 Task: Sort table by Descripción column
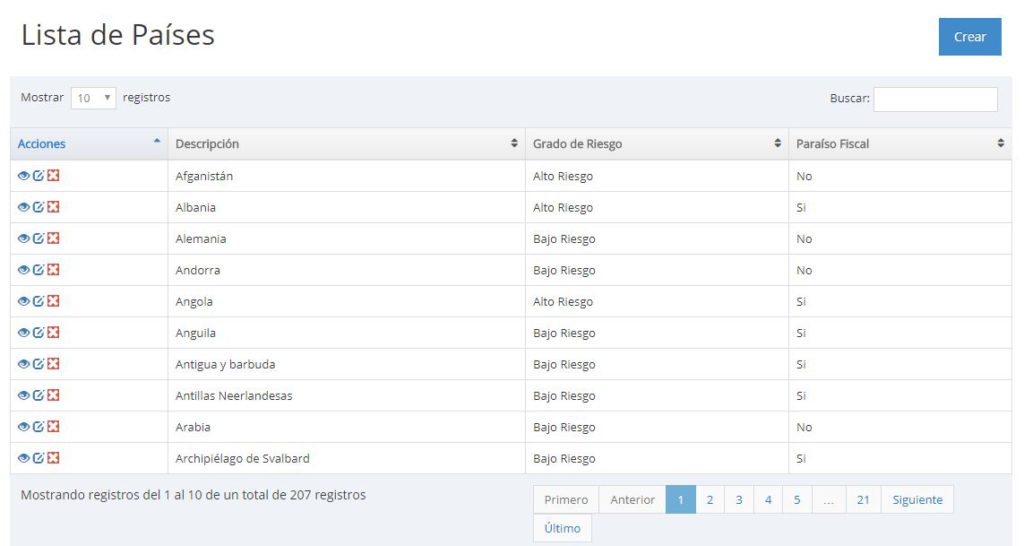(x=346, y=144)
